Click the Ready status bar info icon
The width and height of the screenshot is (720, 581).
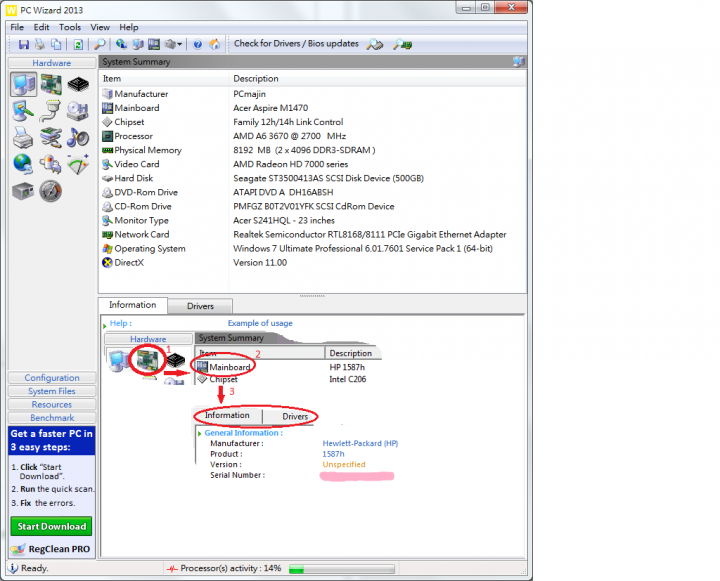tap(13, 568)
